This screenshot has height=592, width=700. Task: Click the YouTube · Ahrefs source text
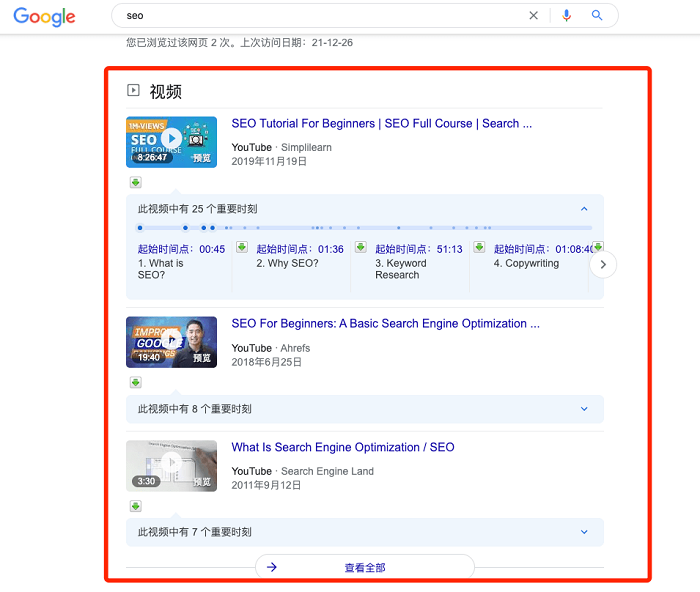tap(271, 348)
